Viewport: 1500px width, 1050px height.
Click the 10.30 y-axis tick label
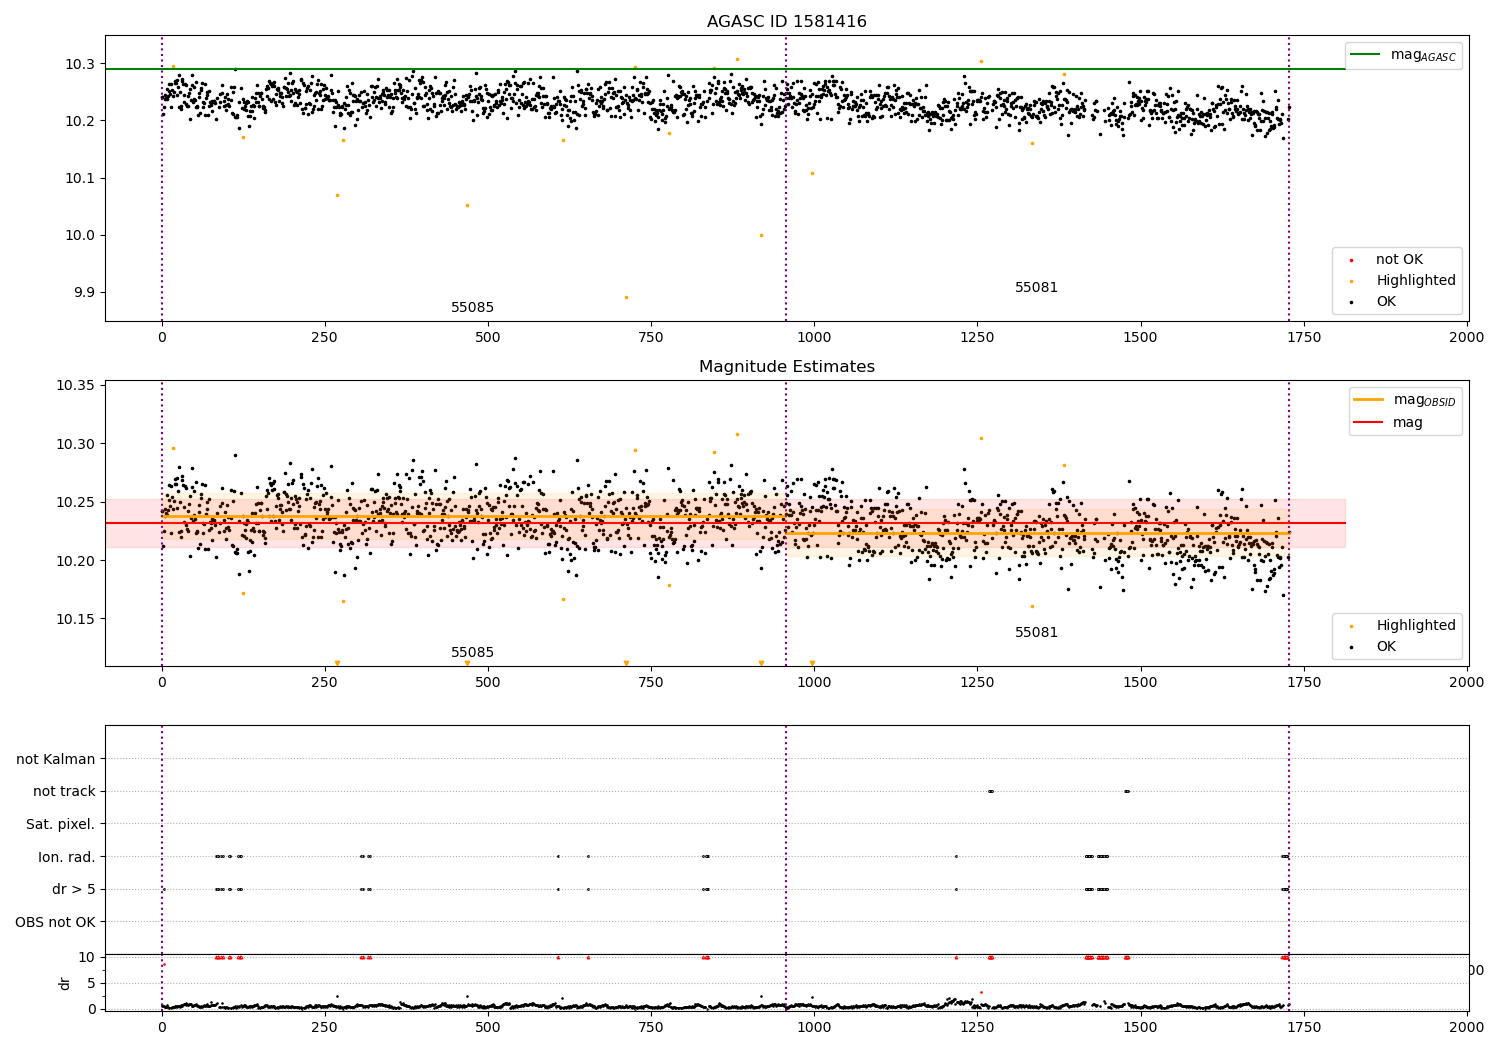(x=76, y=444)
